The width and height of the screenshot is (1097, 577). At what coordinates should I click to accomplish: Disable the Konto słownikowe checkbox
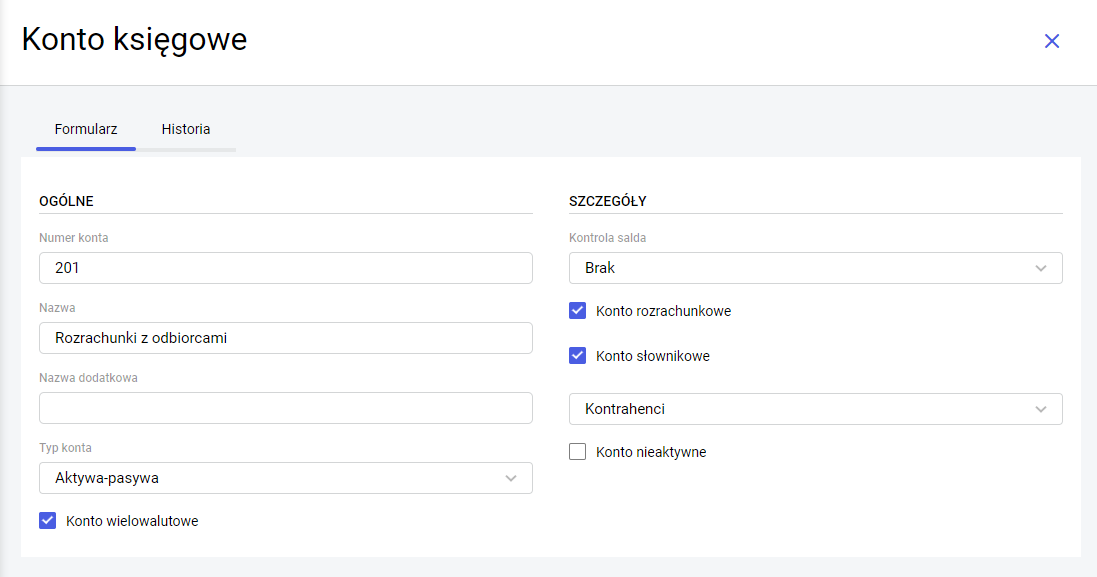pos(577,355)
